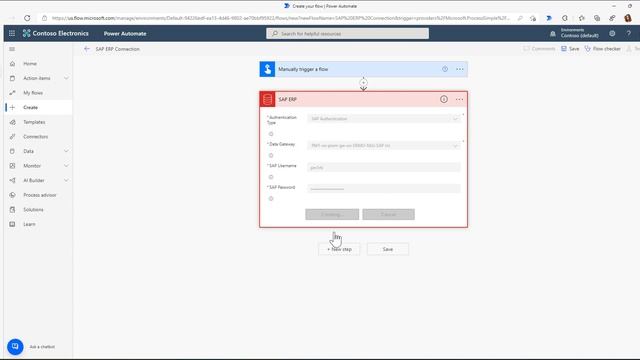This screenshot has height=360, width=640.
Task: Click the info icon under Authentication Type
Action: pos(271,134)
